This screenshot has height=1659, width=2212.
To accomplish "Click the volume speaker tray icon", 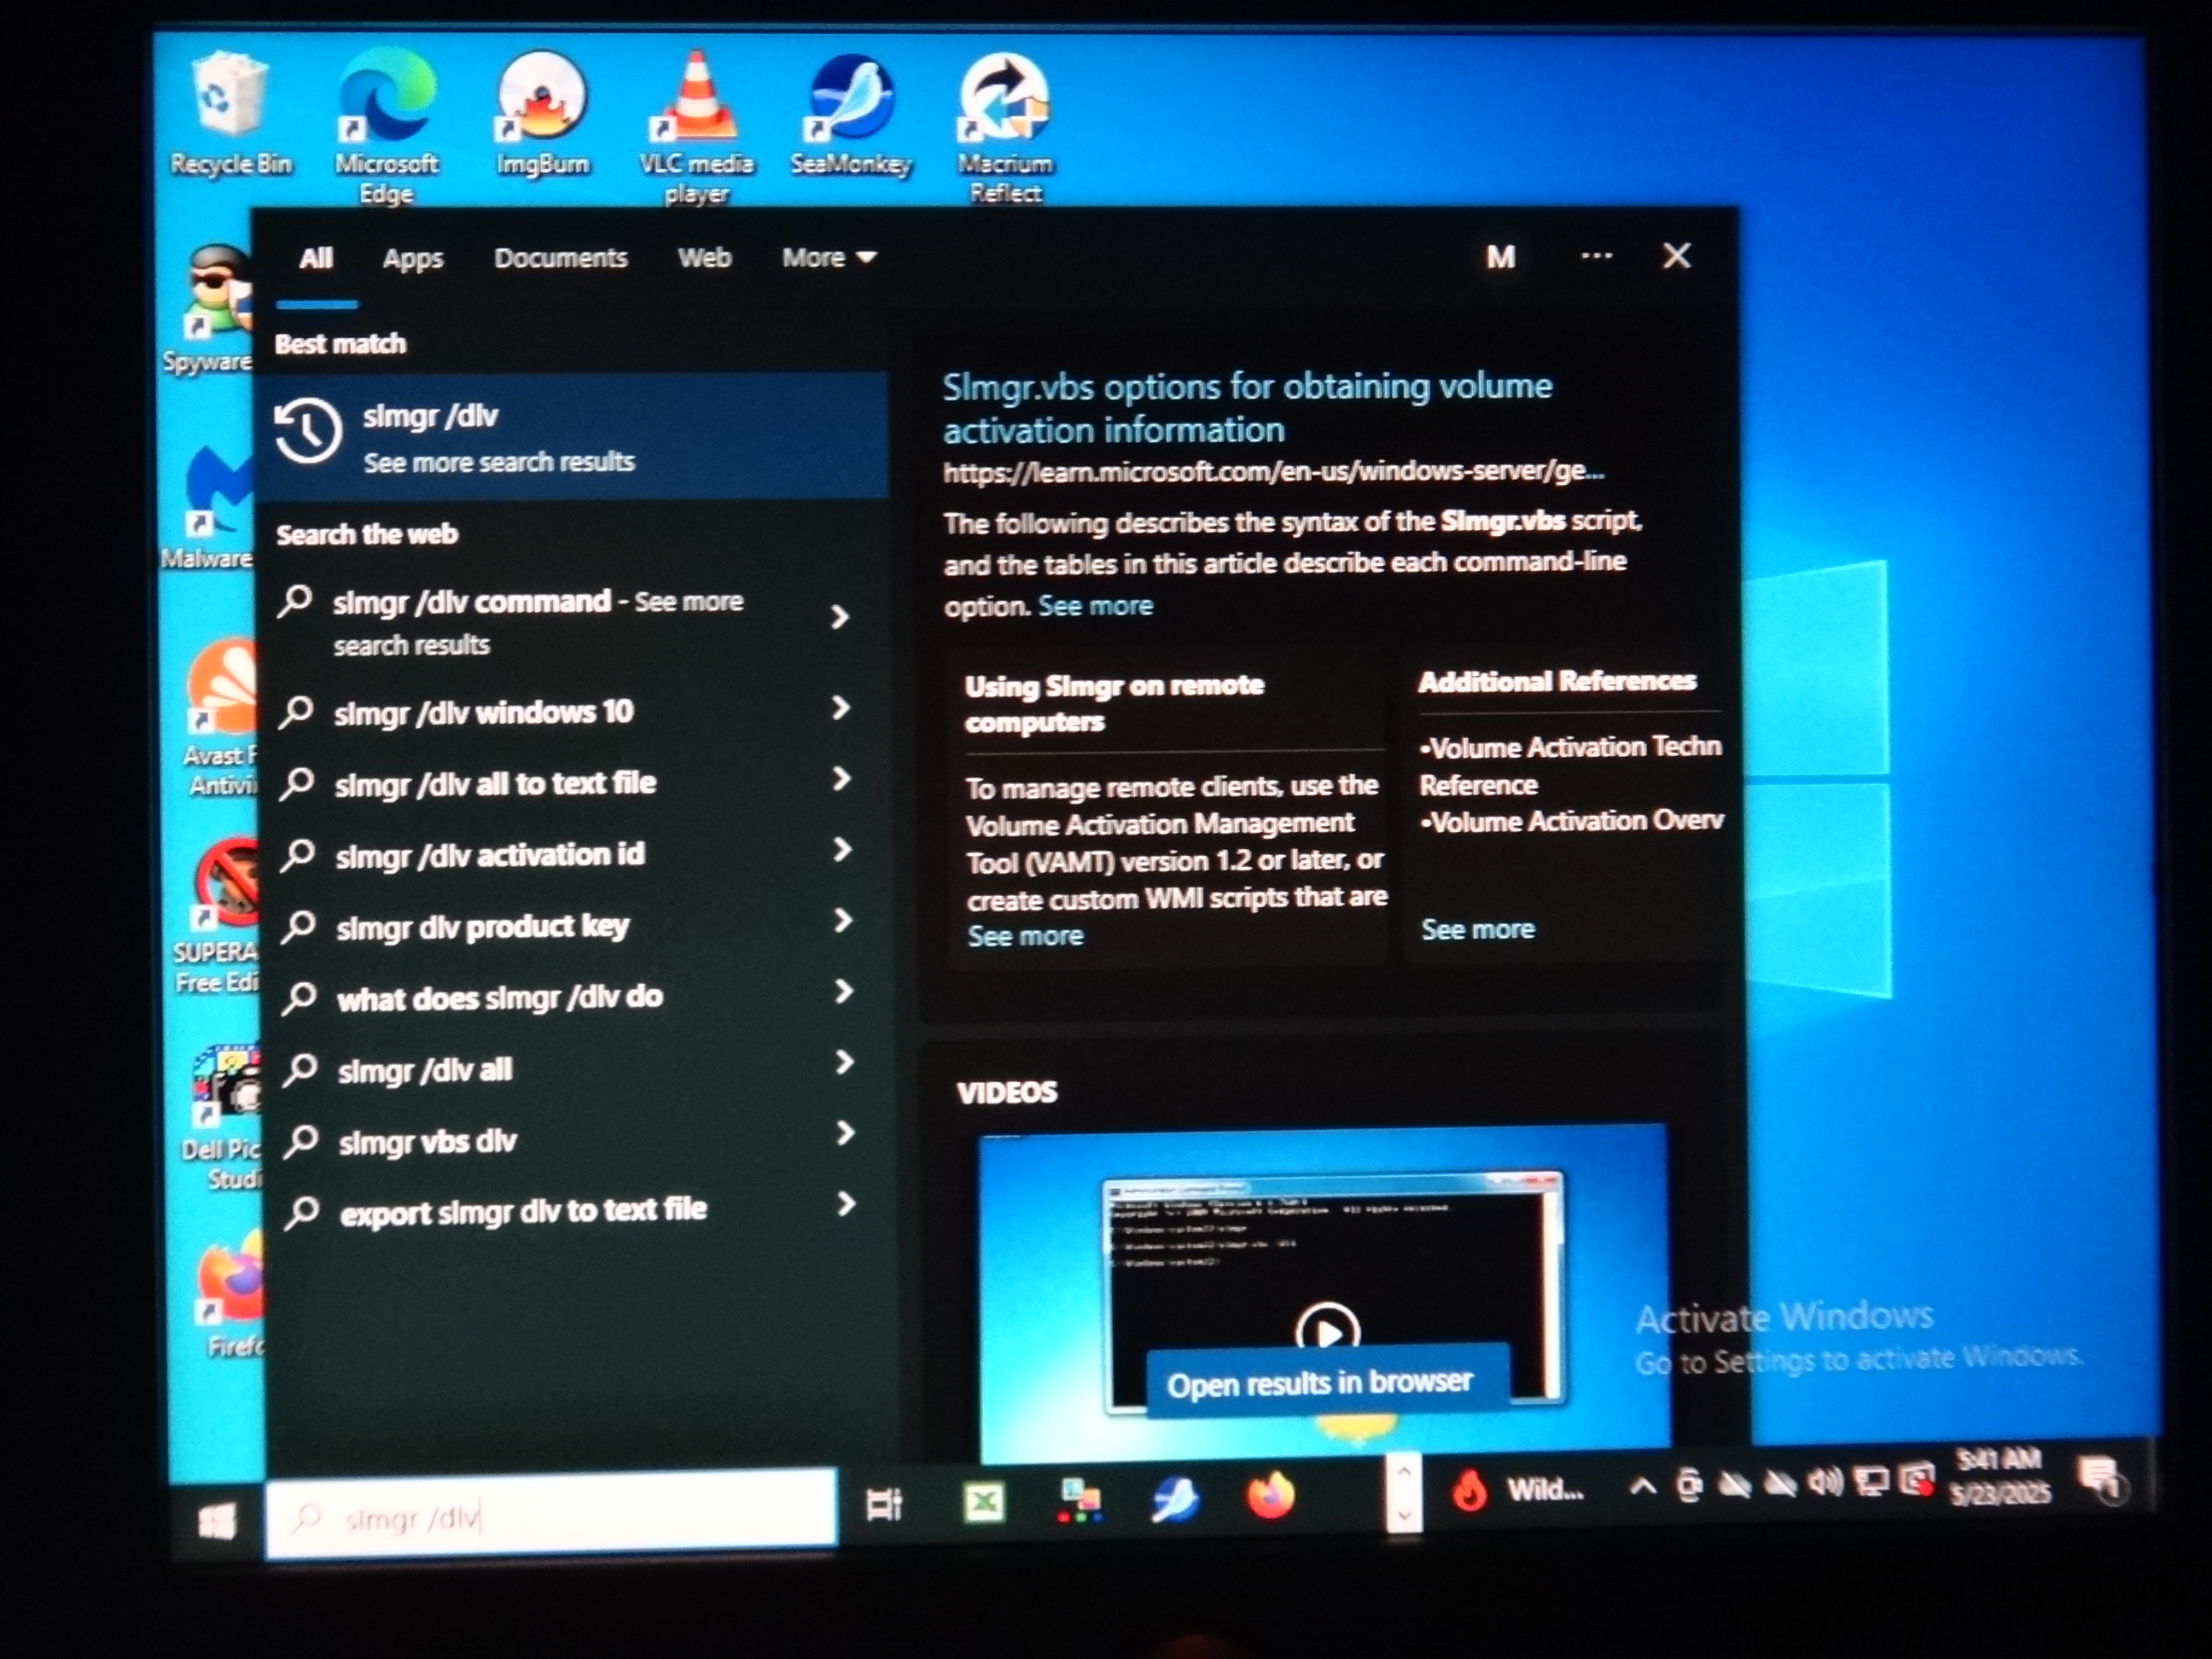I will 1825,1483.
